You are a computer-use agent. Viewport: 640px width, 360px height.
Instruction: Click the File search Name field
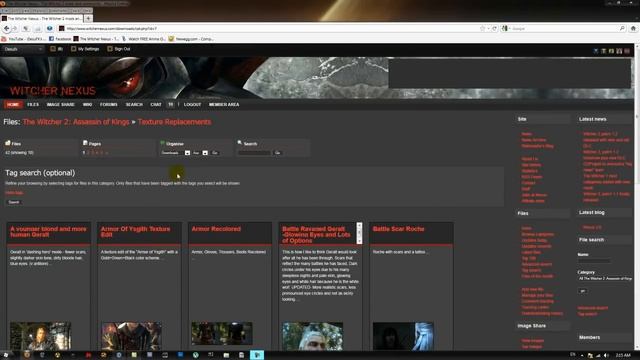594,260
